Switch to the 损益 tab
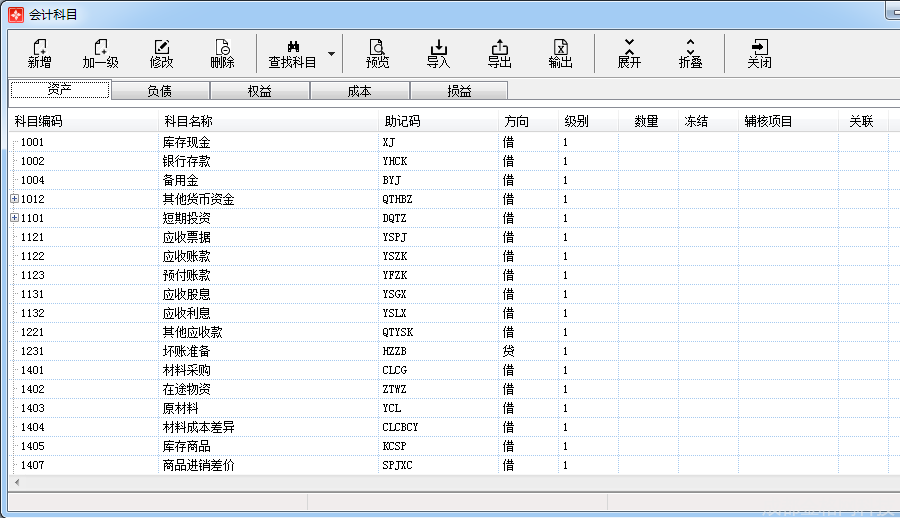 click(460, 91)
